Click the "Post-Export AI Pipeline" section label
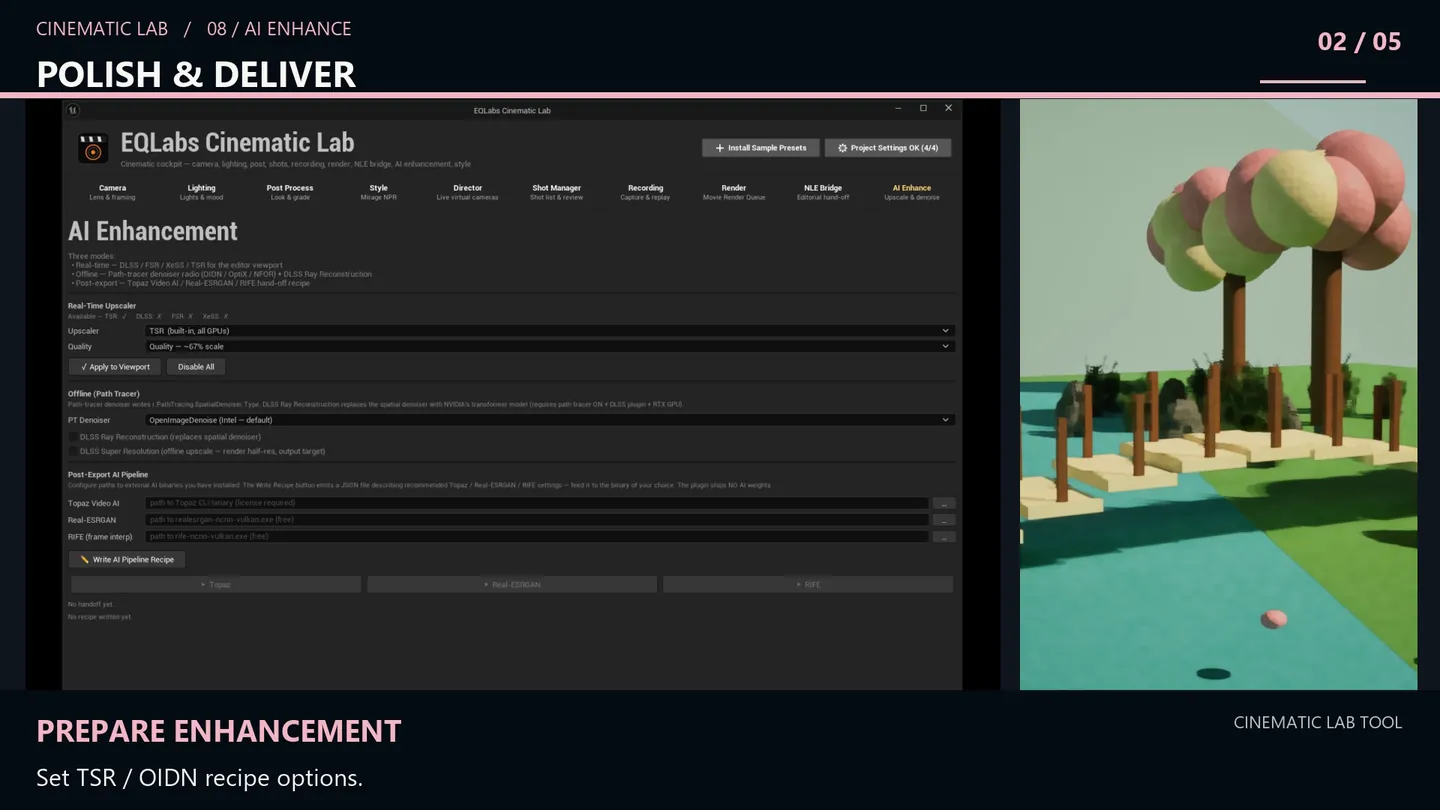Image resolution: width=1440 pixels, height=810 pixels. [108, 475]
